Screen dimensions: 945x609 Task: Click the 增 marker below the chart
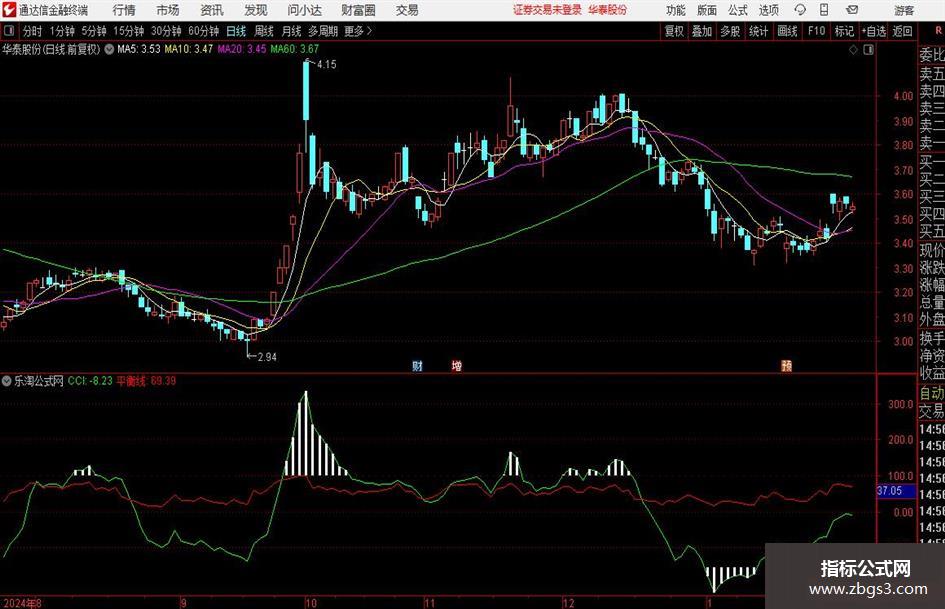pos(457,366)
